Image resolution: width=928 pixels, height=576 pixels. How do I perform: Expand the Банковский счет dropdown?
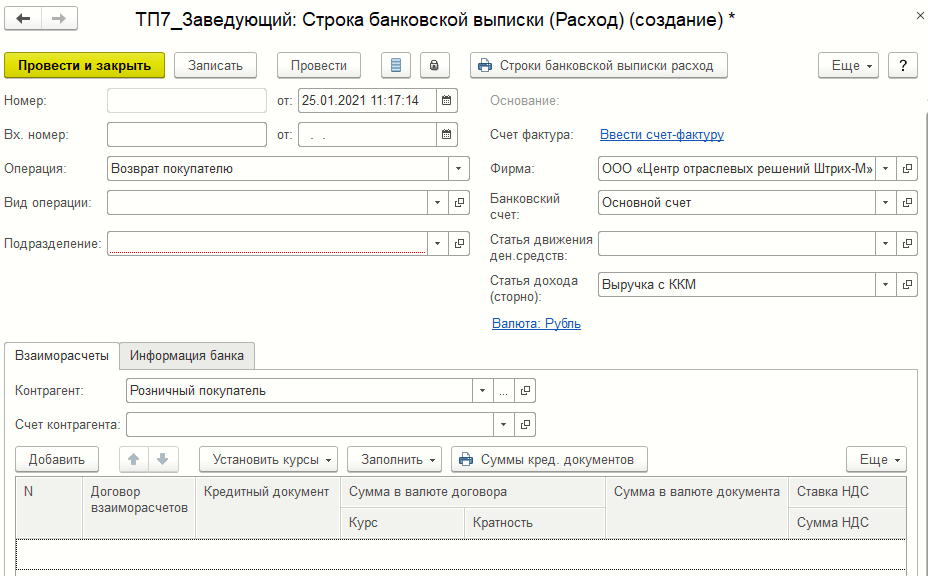(x=885, y=203)
